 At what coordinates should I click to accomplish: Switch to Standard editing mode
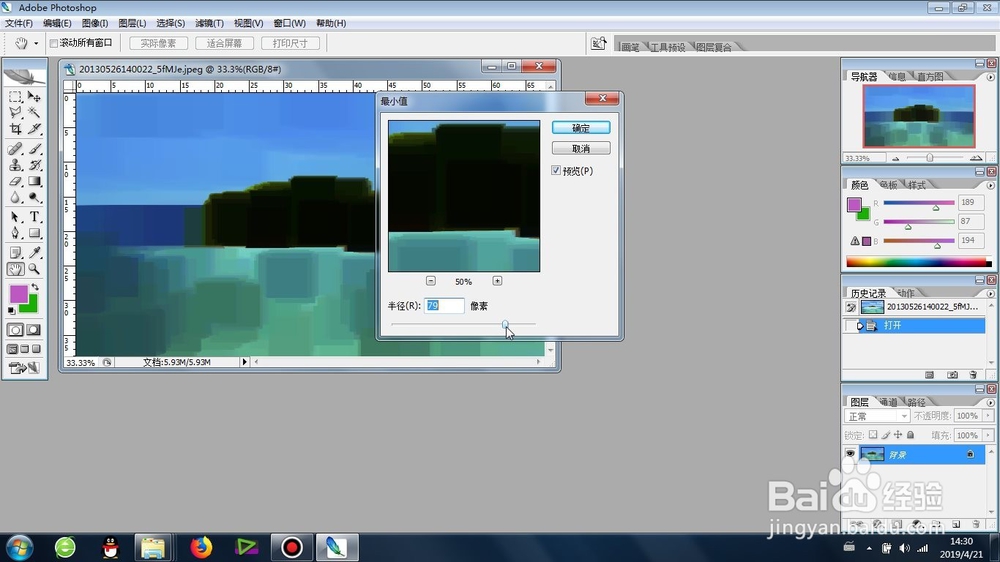pos(15,330)
